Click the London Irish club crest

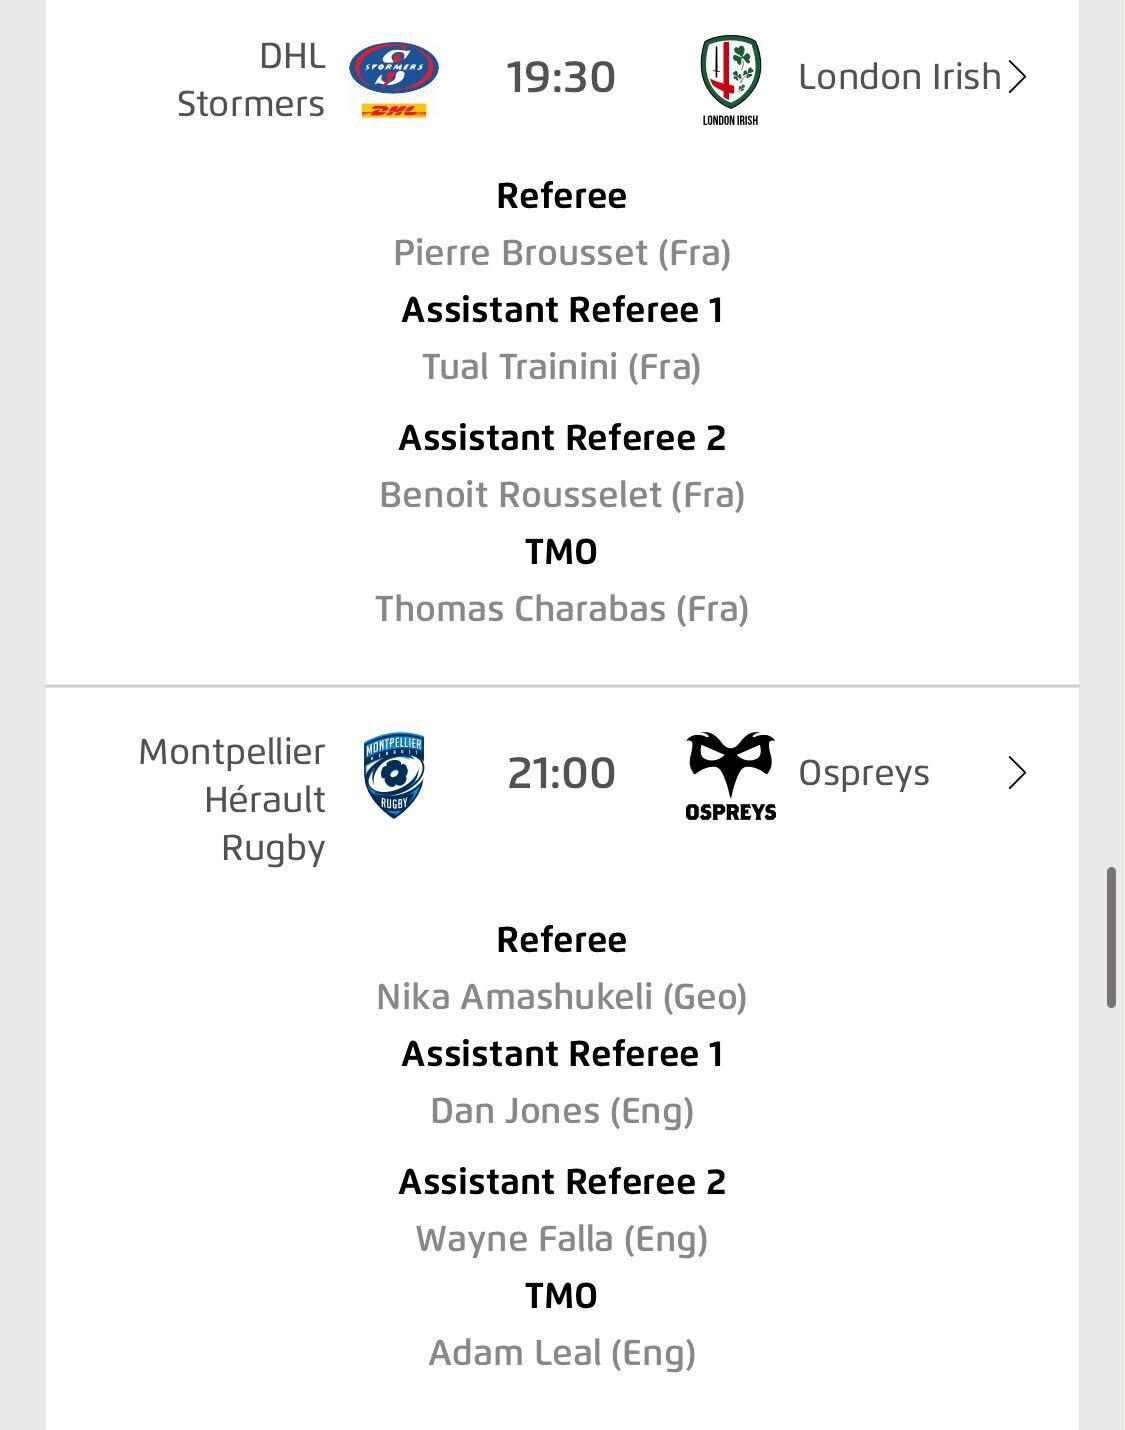click(x=730, y=79)
